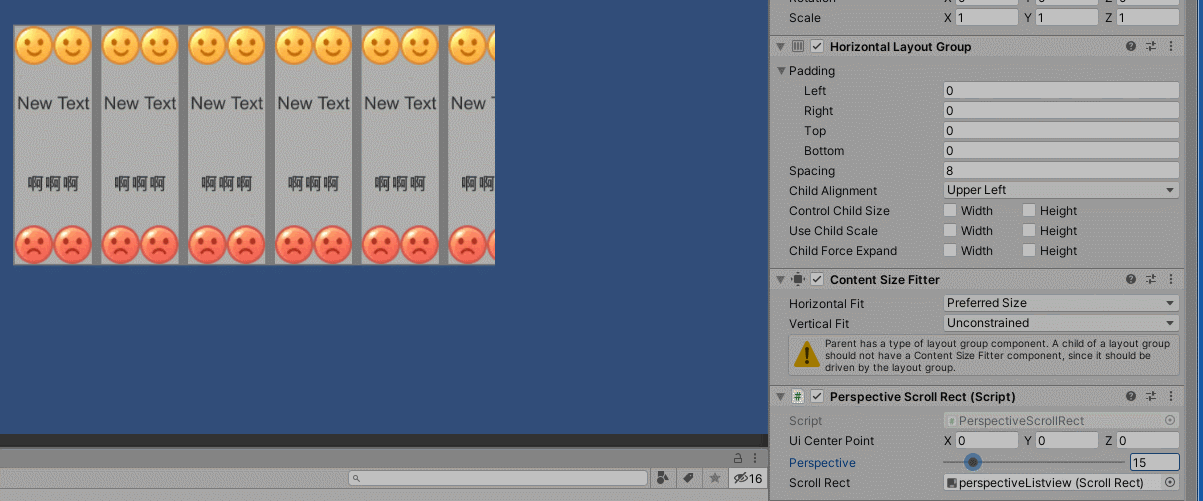The height and width of the screenshot is (501, 1203).
Task: Click Search by Label tag icon
Action: [689, 479]
